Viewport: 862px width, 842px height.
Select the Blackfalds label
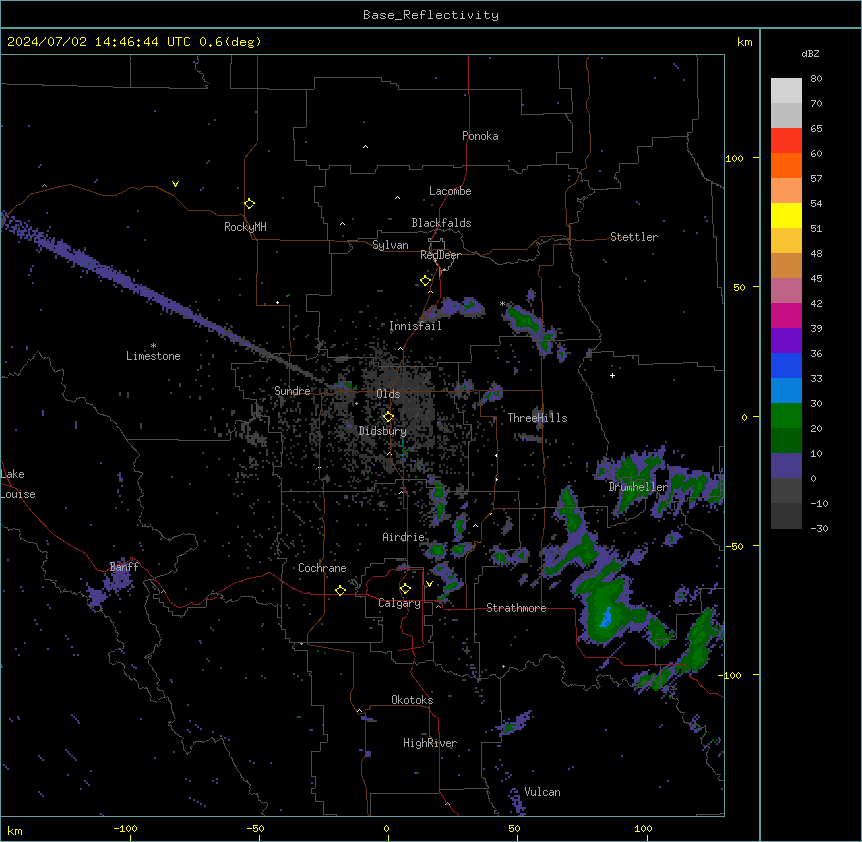pyautogui.click(x=441, y=223)
